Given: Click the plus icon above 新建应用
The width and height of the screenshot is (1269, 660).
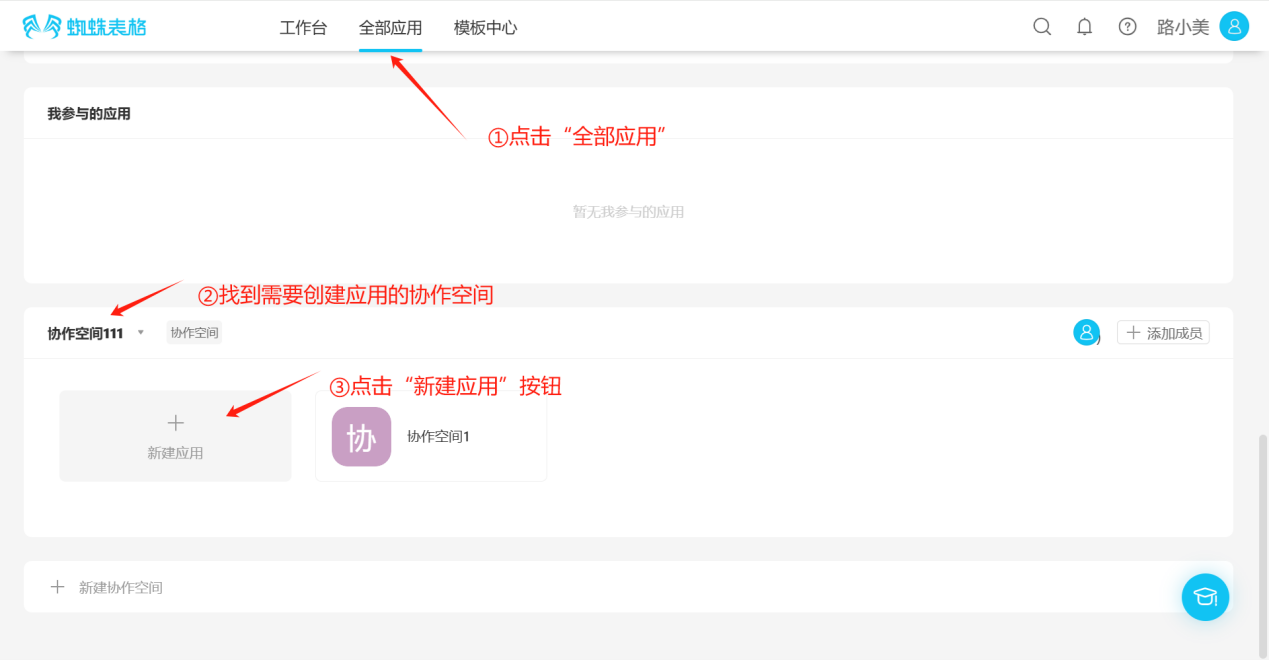Looking at the screenshot, I should 175,423.
